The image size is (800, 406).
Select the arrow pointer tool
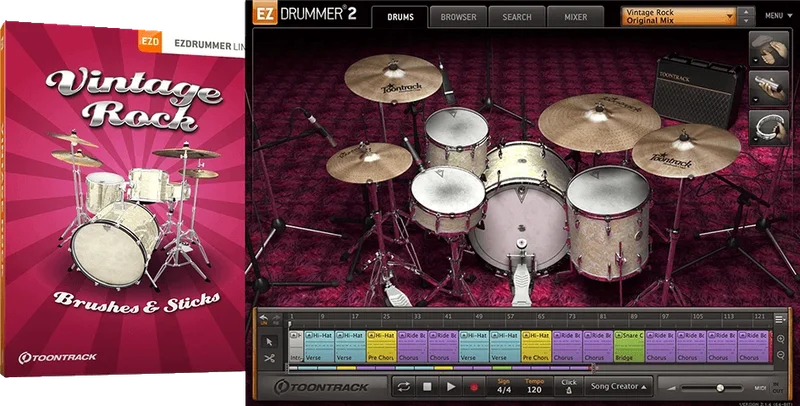(x=270, y=342)
